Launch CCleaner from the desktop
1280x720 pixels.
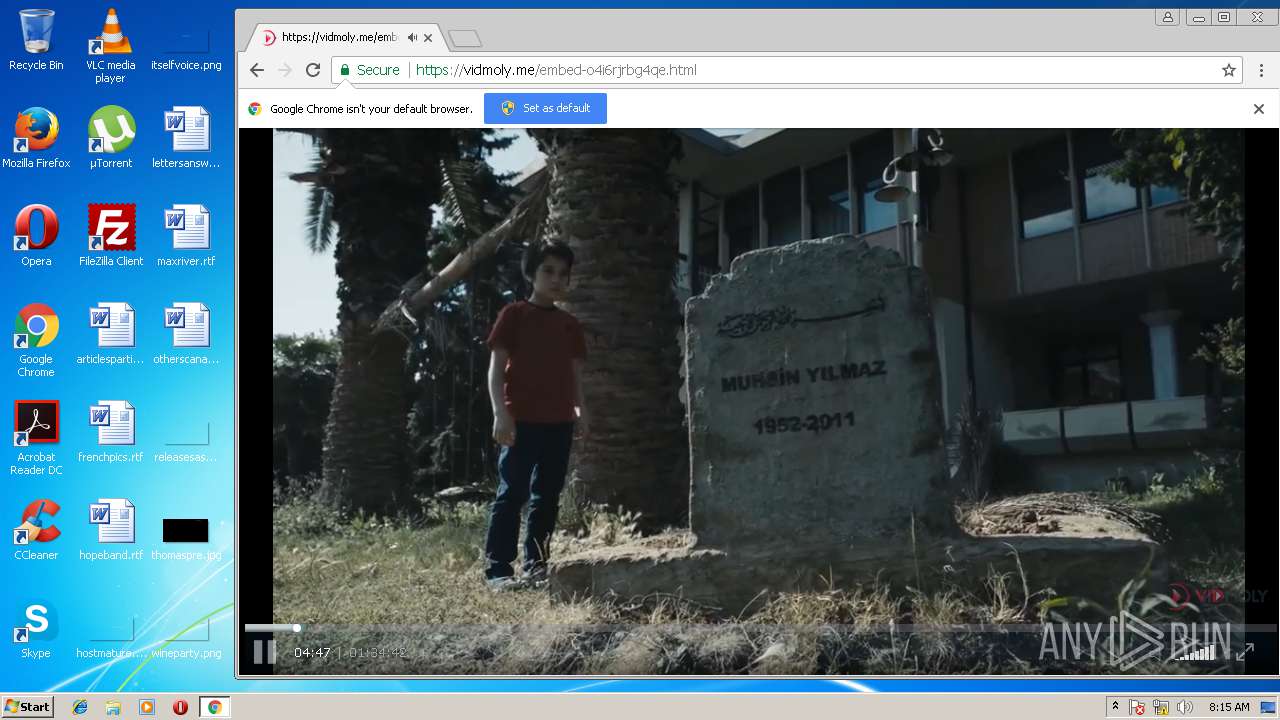pyautogui.click(x=36, y=530)
